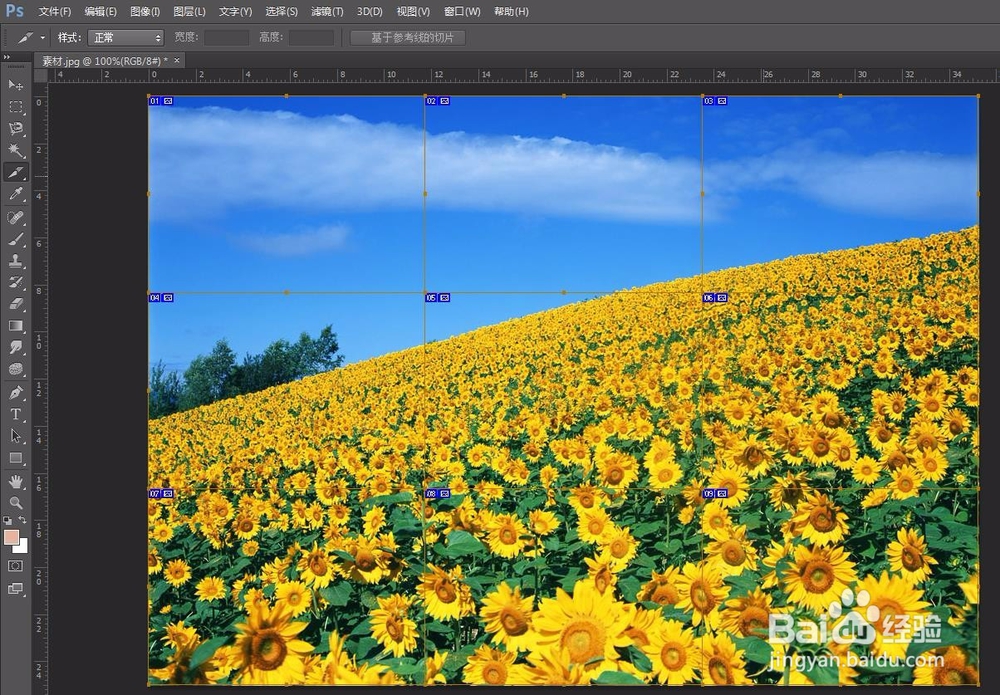
Task: Open the 选择(S) menu
Action: click(x=281, y=11)
